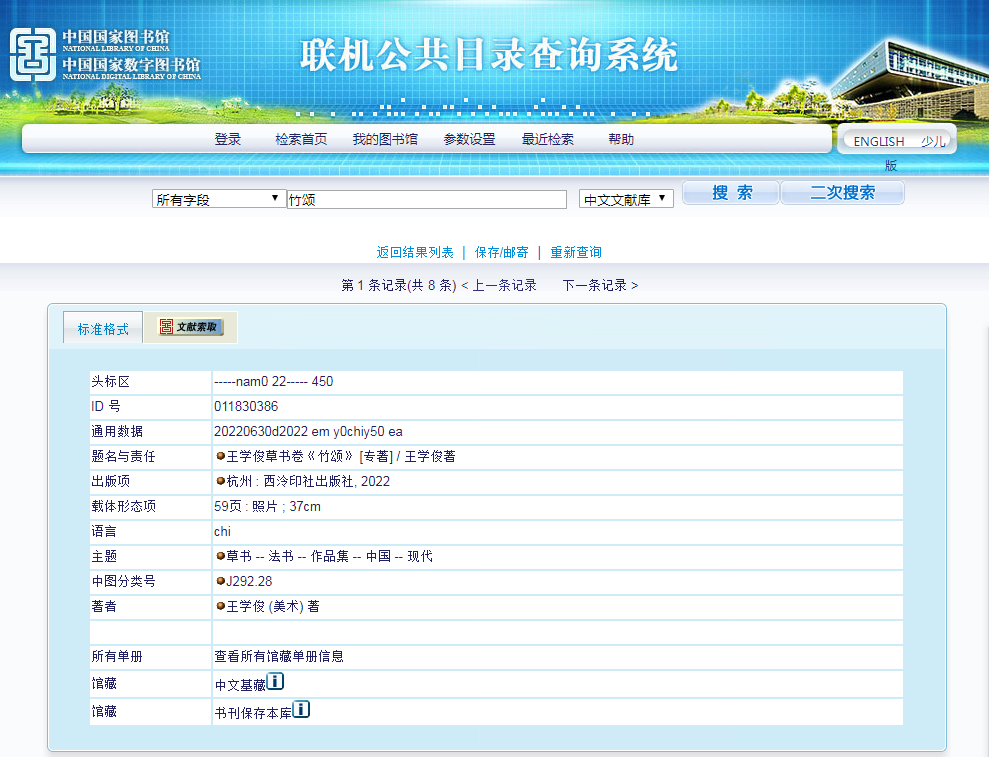Click bullet icon before classification J292.28

coord(220,581)
